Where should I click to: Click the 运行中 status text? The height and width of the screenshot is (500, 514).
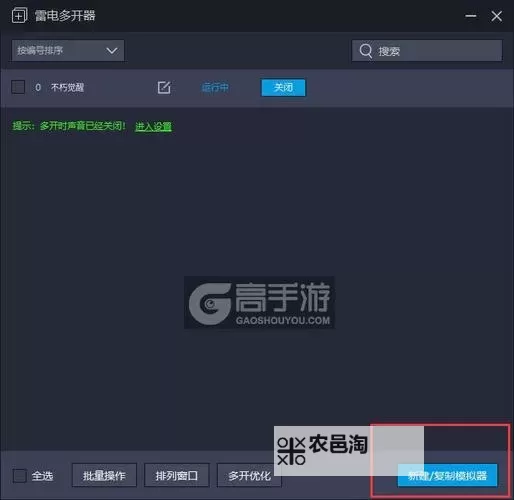coord(215,88)
